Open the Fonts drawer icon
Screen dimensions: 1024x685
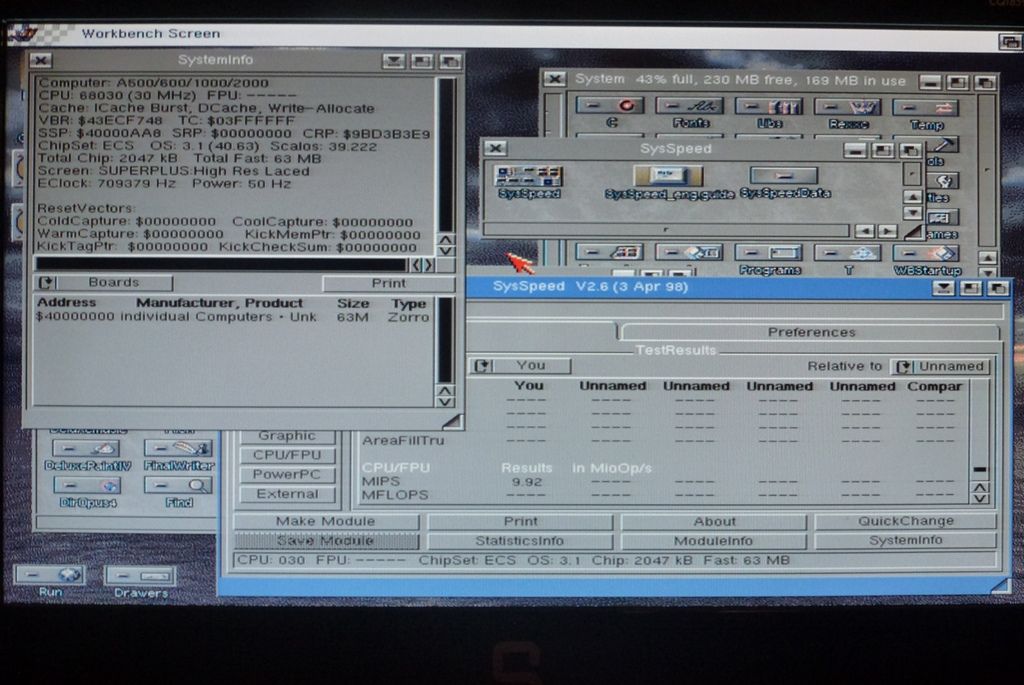coord(690,106)
